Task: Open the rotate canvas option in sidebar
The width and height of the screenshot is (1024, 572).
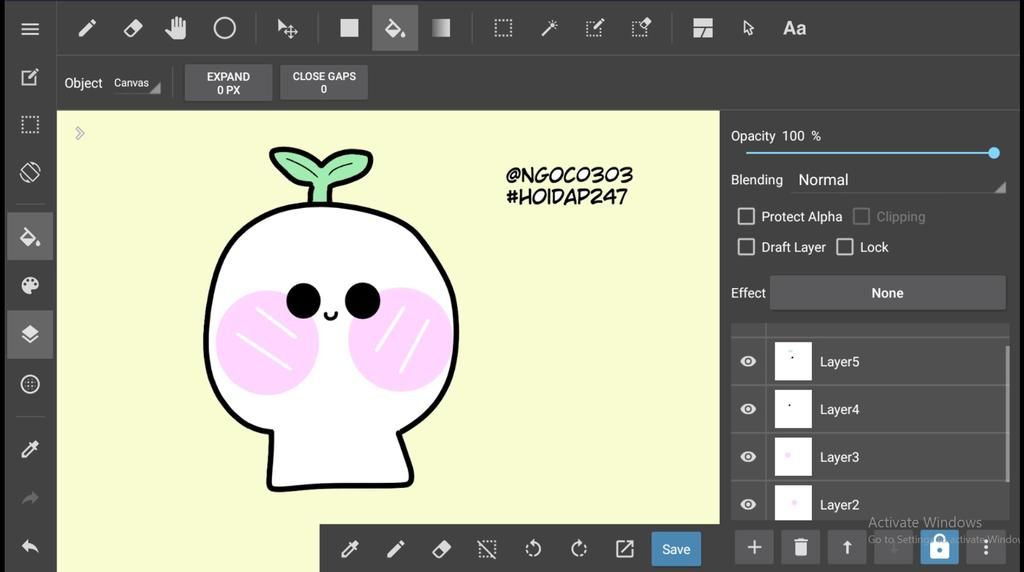Action: (30, 172)
